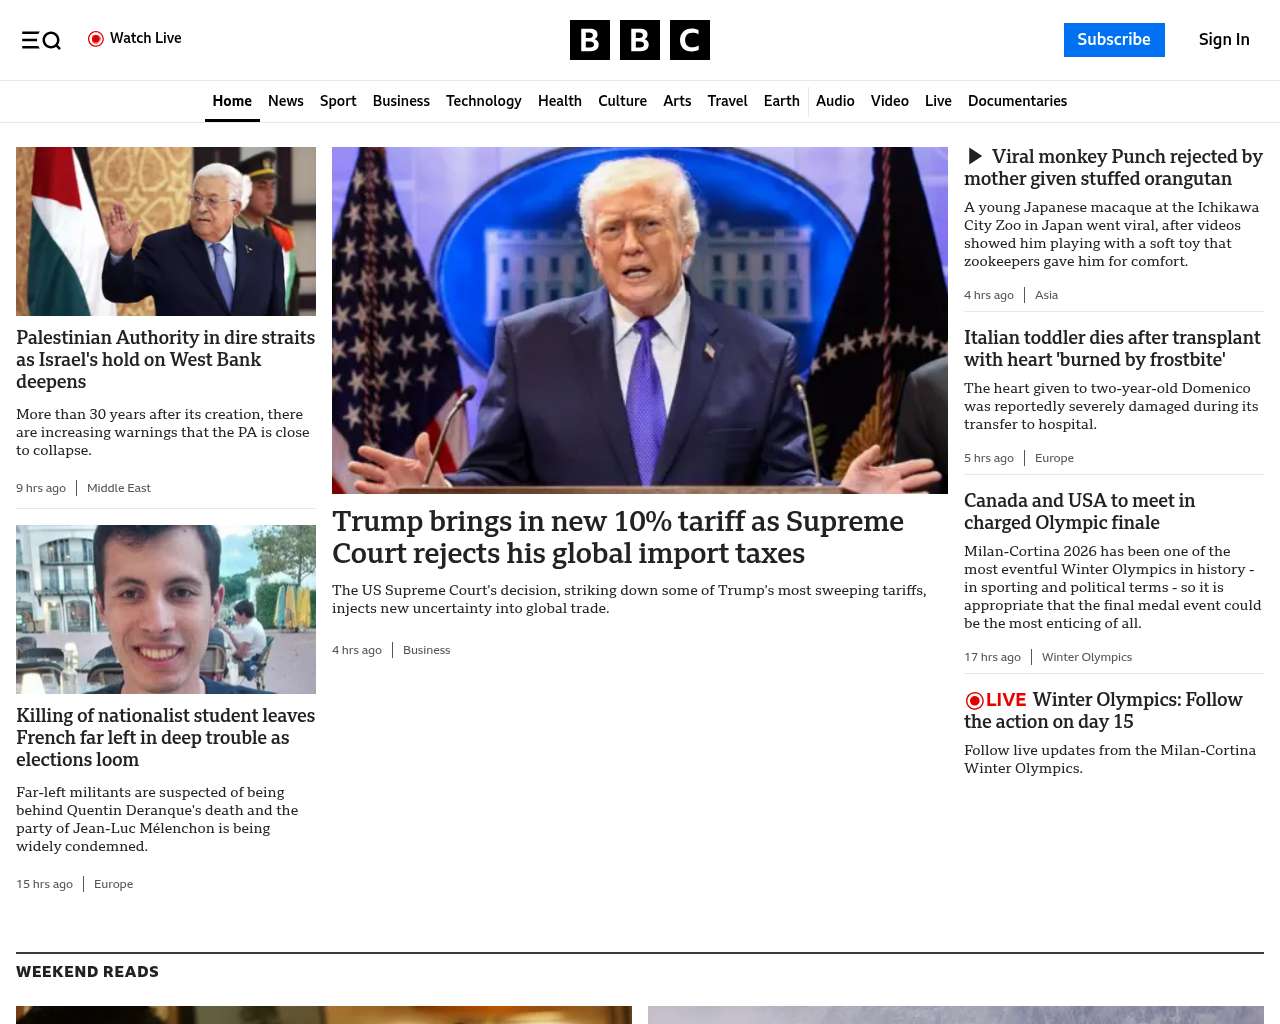Viewport: 1280px width, 1024px height.
Task: Click Sign In
Action: (x=1224, y=40)
